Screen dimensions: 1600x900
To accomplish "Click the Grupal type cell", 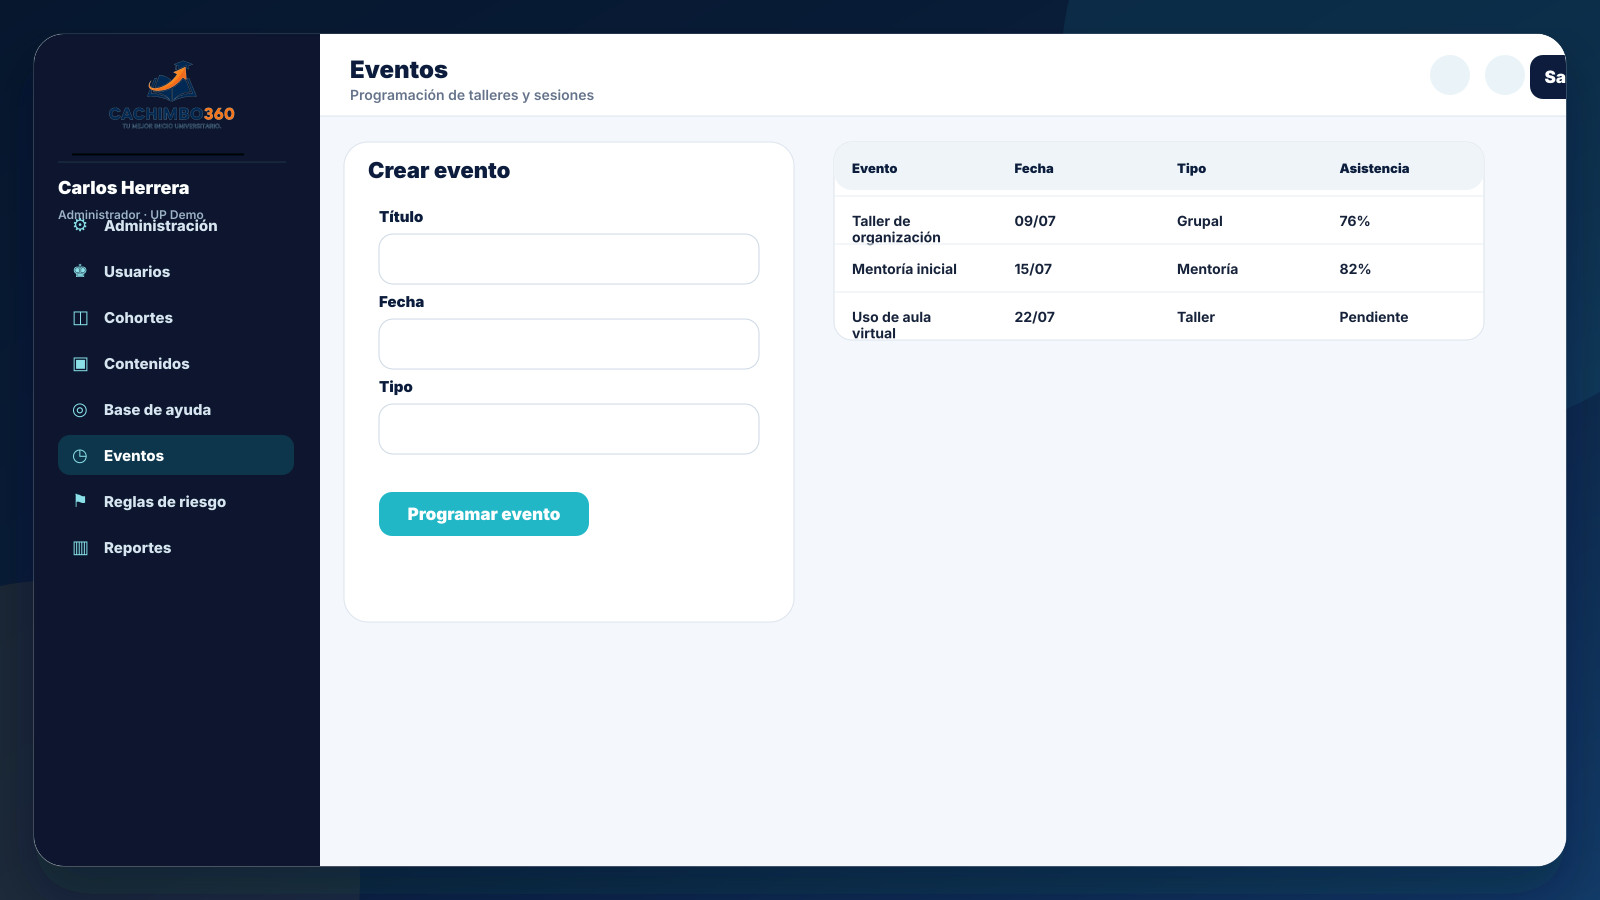I will coord(1200,221).
